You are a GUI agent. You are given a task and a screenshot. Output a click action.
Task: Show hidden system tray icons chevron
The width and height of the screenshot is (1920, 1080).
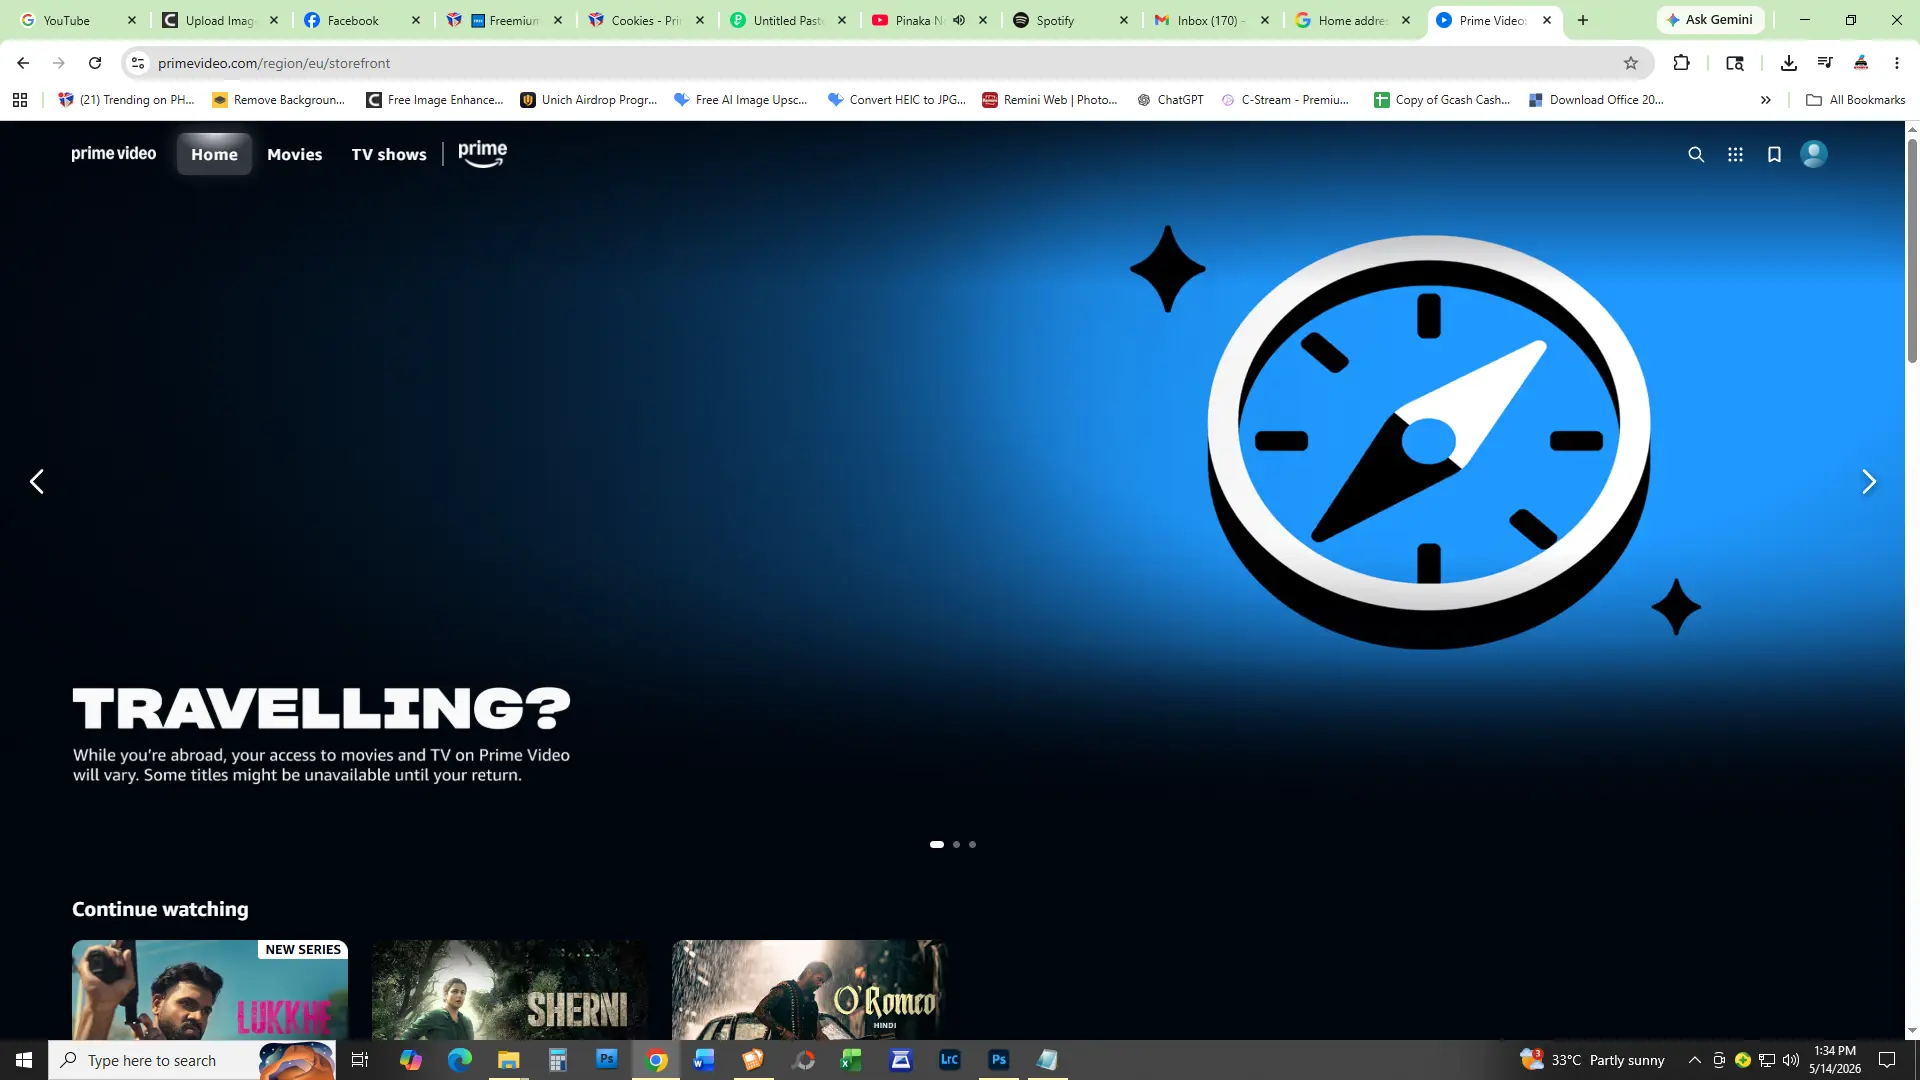1694,1060
